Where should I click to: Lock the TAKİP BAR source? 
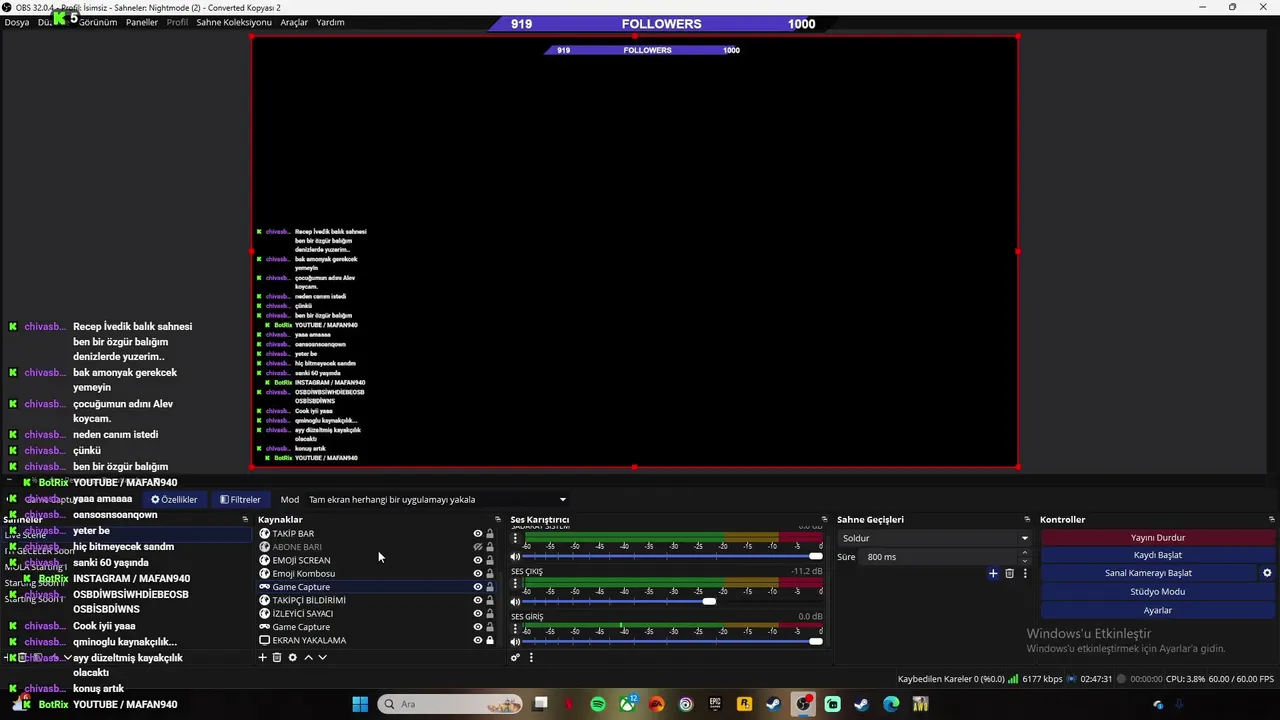489,534
